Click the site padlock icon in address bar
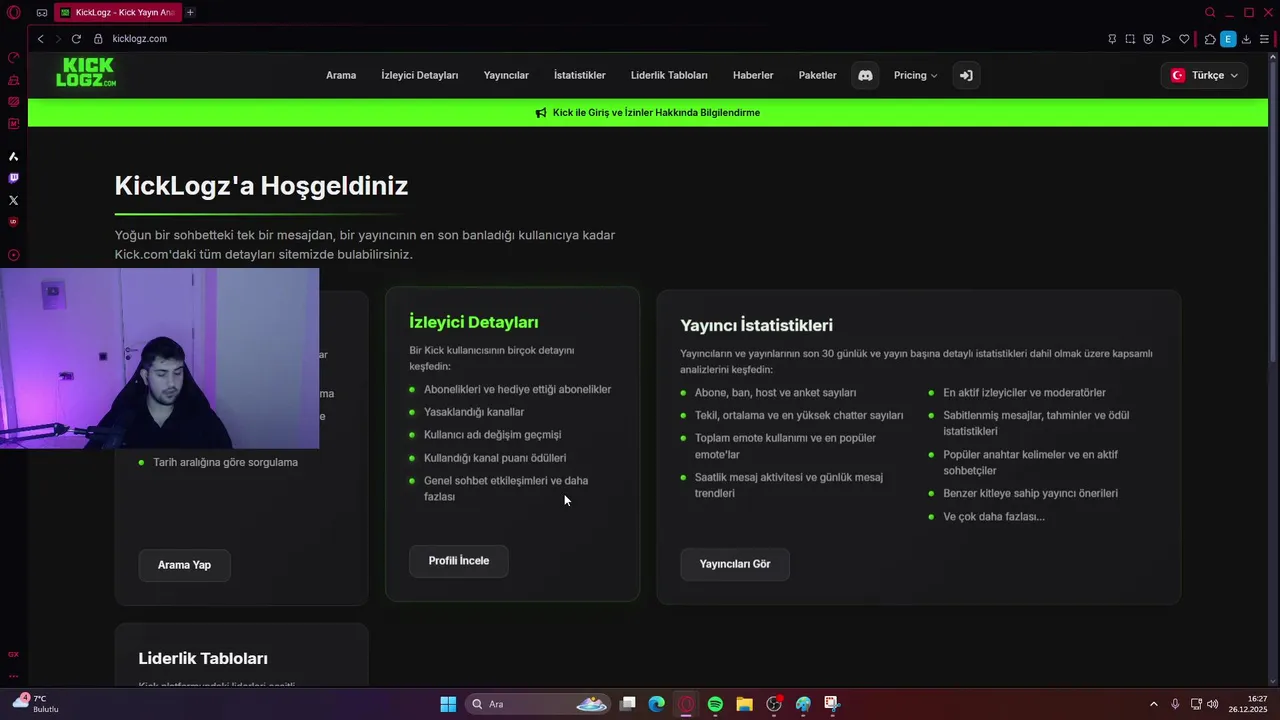Screen dimensions: 1280x720 coord(98,39)
